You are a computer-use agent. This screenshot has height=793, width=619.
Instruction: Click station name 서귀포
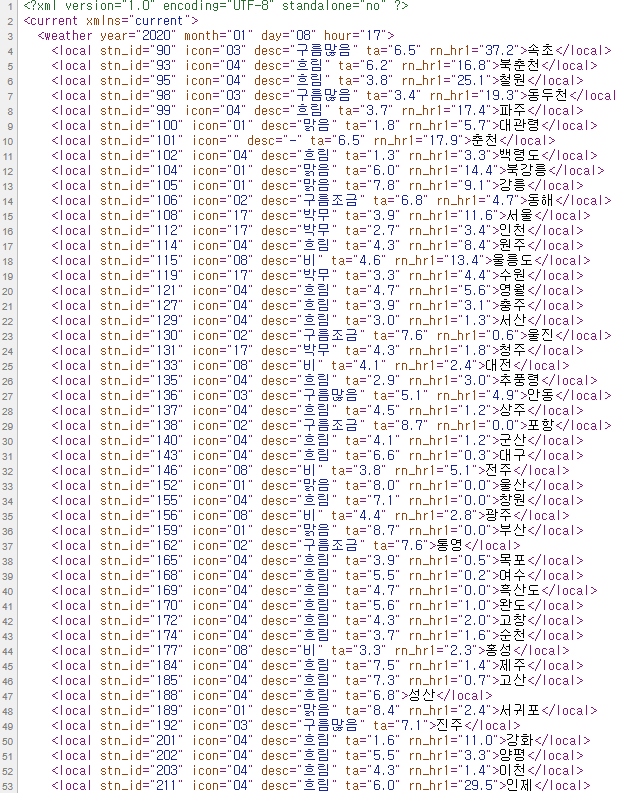[520, 711]
